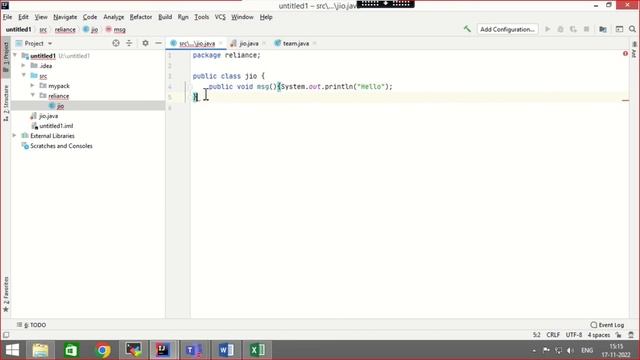This screenshot has height=360, width=640.
Task: Toggle the Favorites tool window side tab
Action: coord(6,294)
